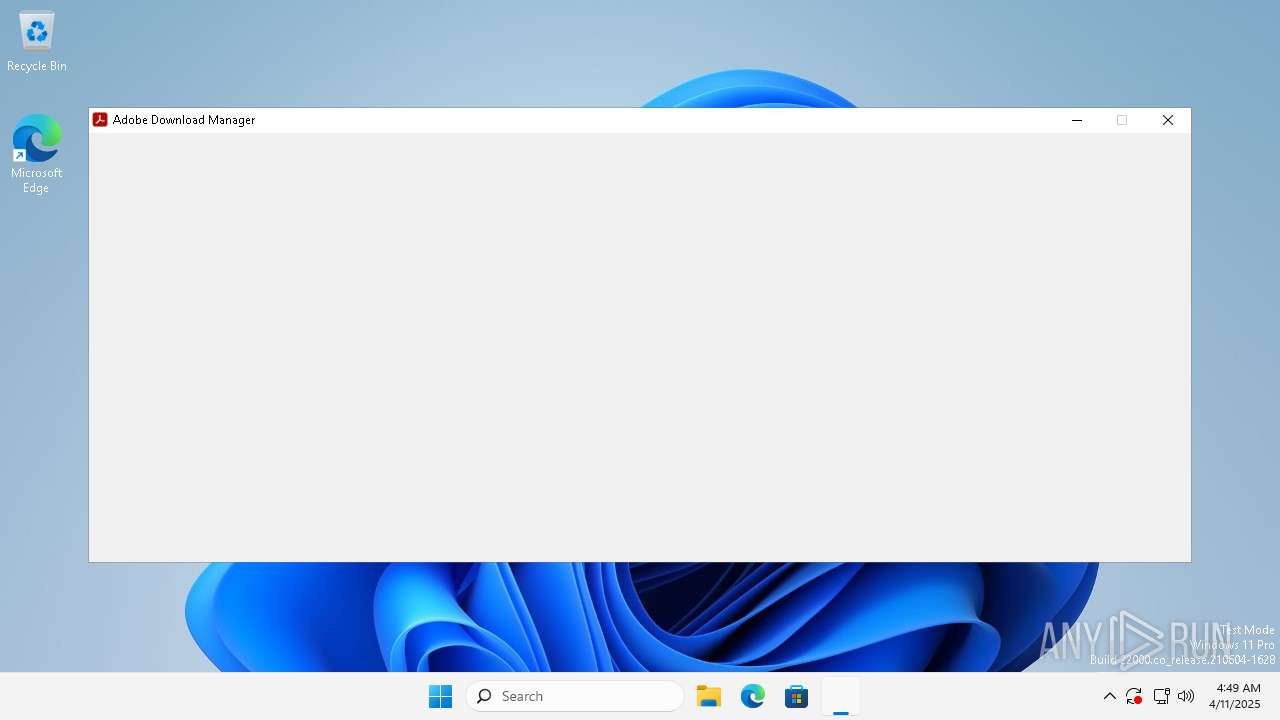Open the Microsoft Edge desktop shortcut

click(x=37, y=153)
